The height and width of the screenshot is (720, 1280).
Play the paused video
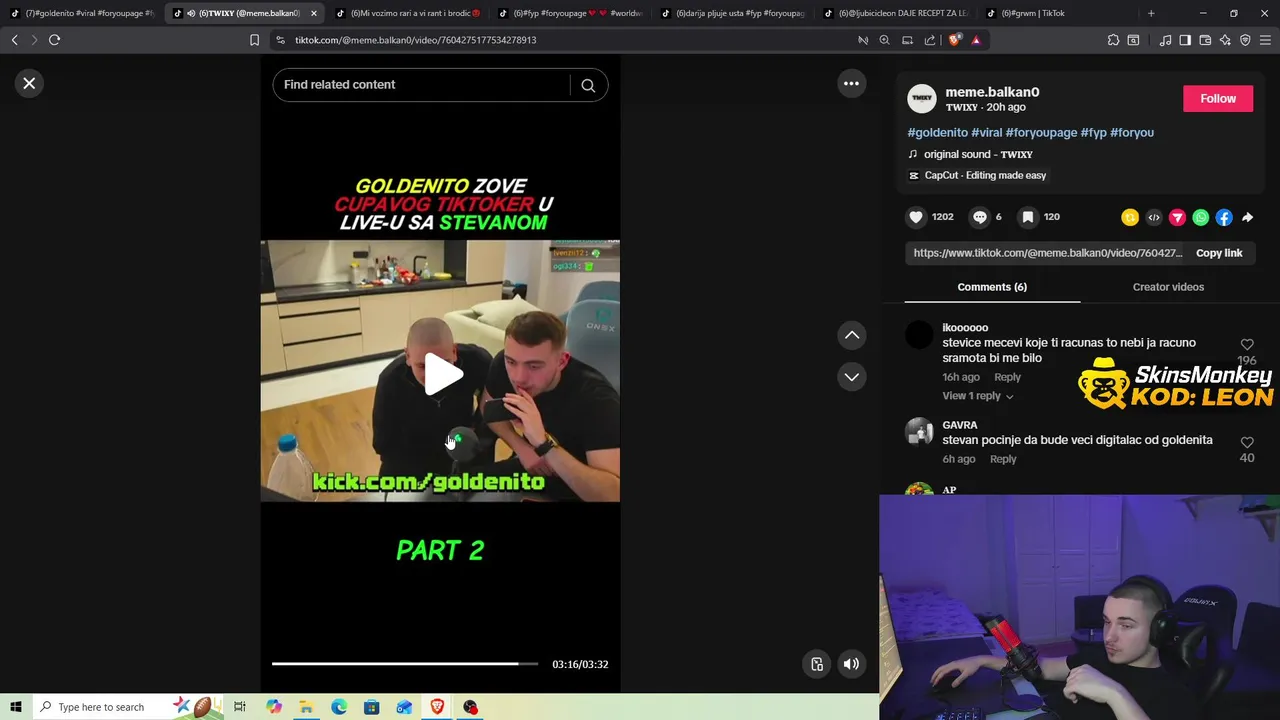click(441, 374)
